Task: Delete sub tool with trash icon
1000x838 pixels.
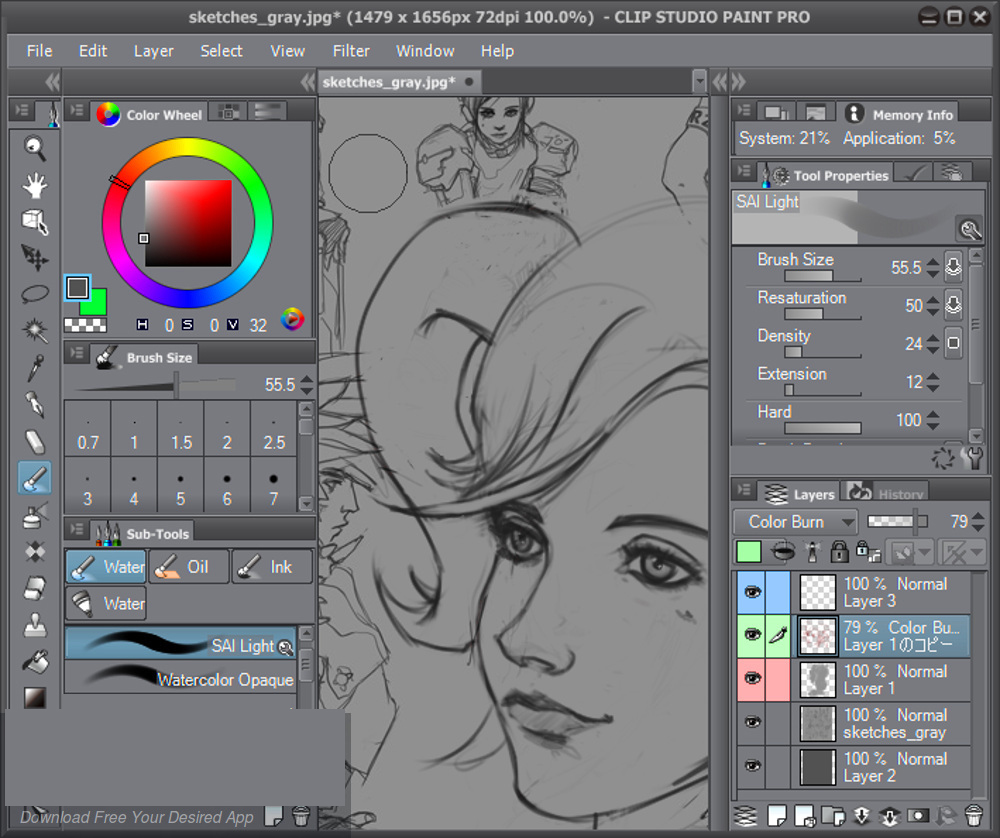Action: click(301, 816)
